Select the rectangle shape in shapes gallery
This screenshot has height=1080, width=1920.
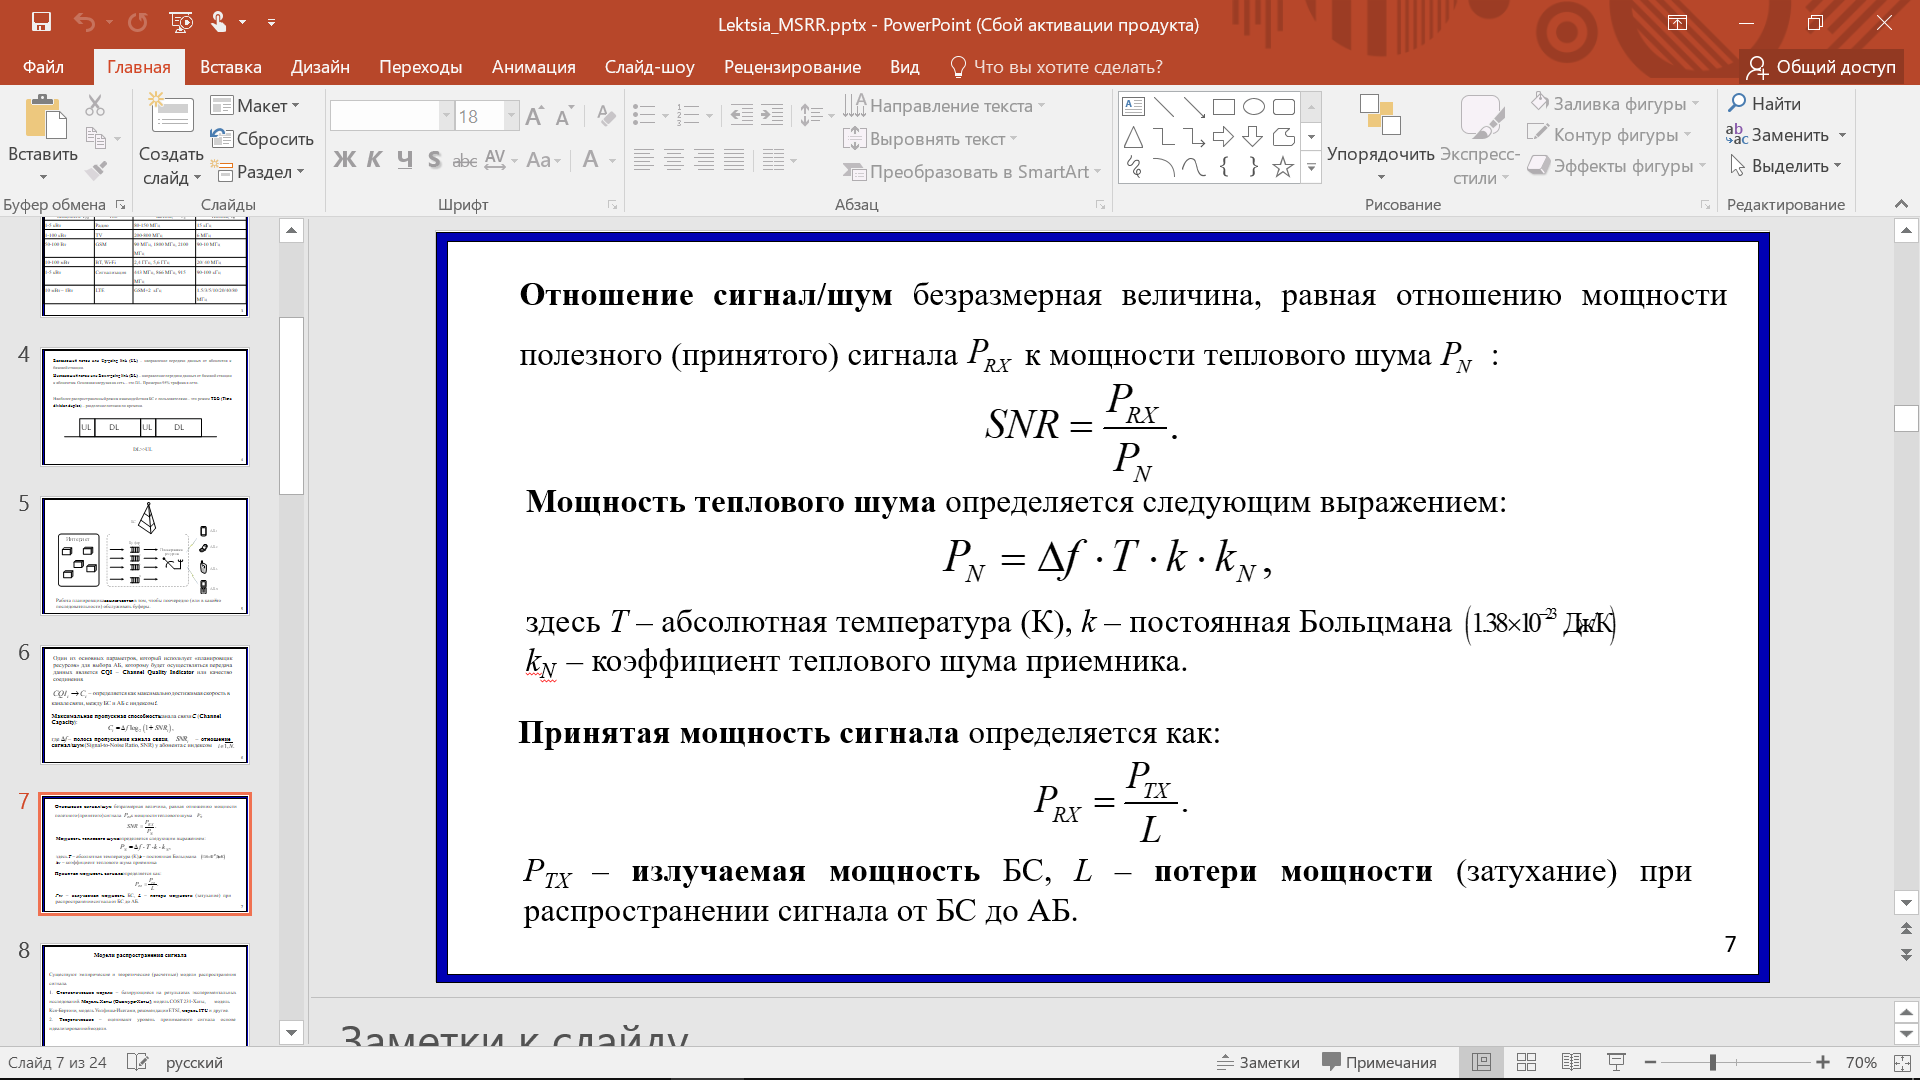click(1223, 107)
